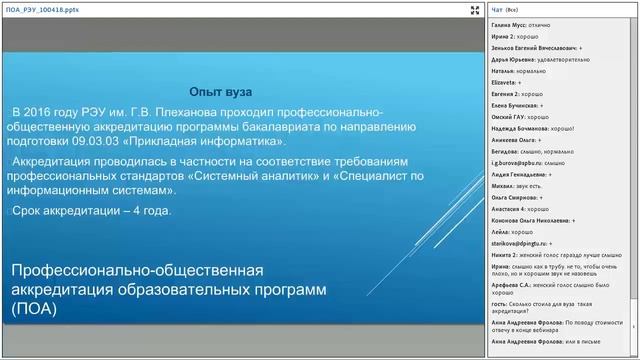Toggle fullscreen for the presentation pod

(475, 10)
